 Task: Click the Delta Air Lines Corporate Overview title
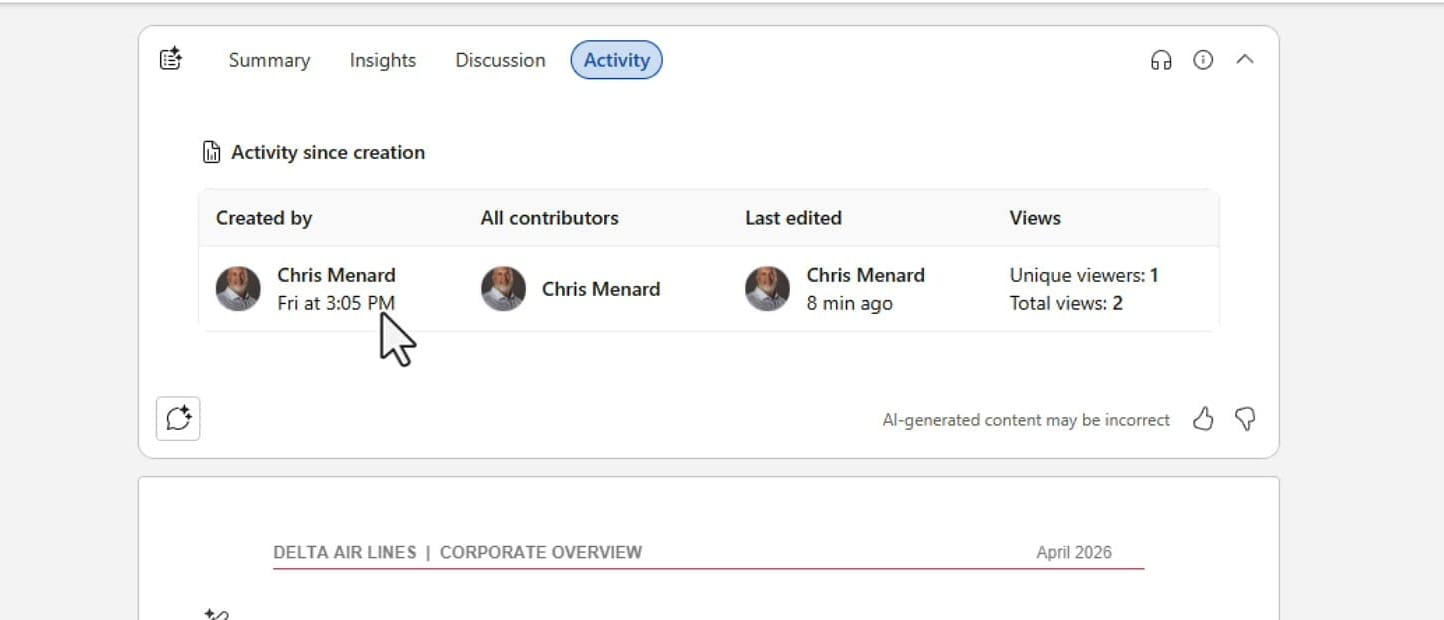458,551
